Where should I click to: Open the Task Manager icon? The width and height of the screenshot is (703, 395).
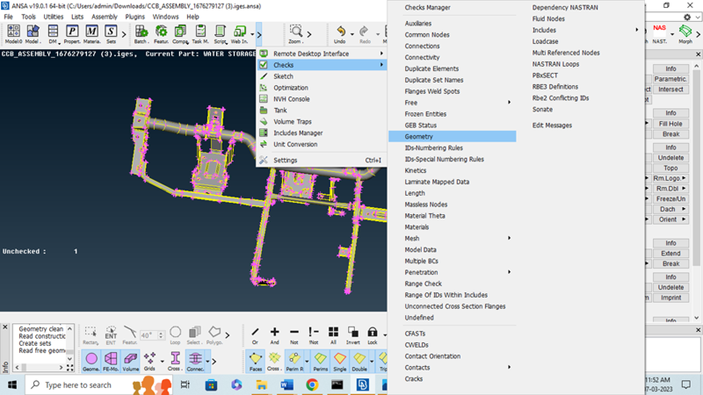coord(200,34)
